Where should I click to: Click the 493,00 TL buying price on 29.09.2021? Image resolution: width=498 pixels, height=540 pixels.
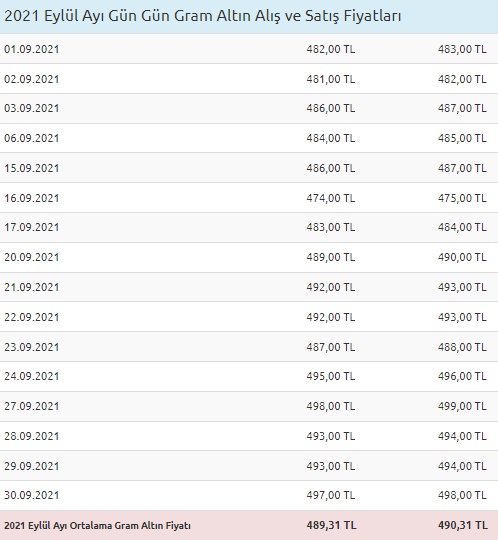tap(331, 466)
